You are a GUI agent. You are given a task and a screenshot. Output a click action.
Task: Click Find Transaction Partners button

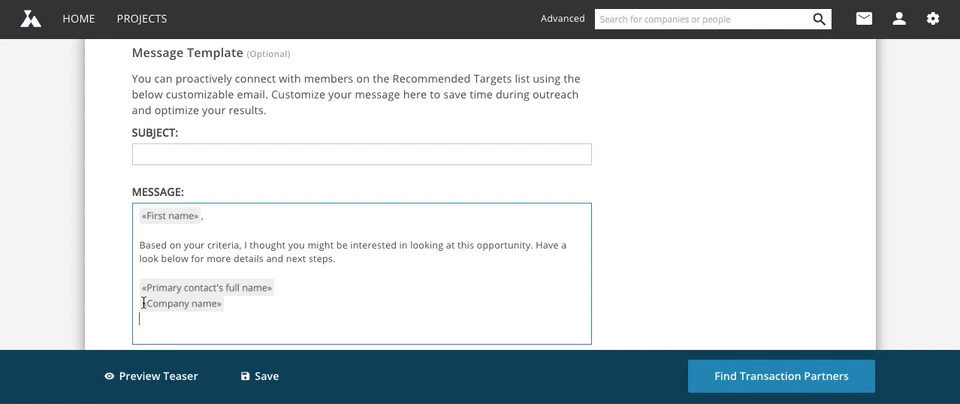781,376
